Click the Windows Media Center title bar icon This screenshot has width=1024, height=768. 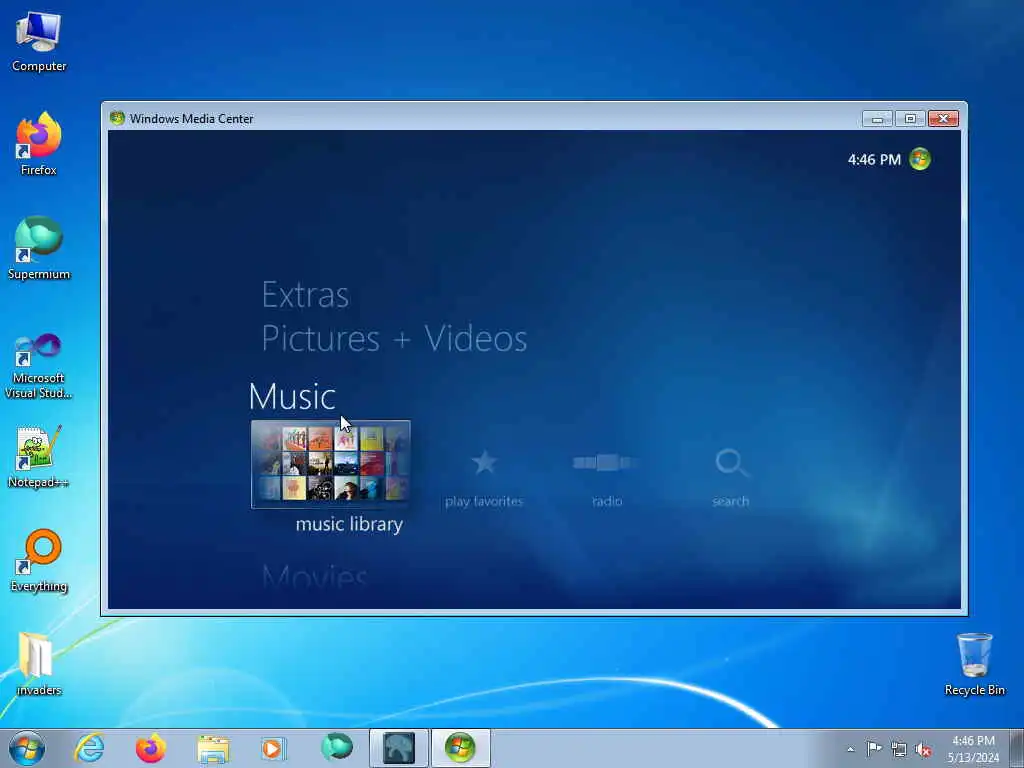118,118
